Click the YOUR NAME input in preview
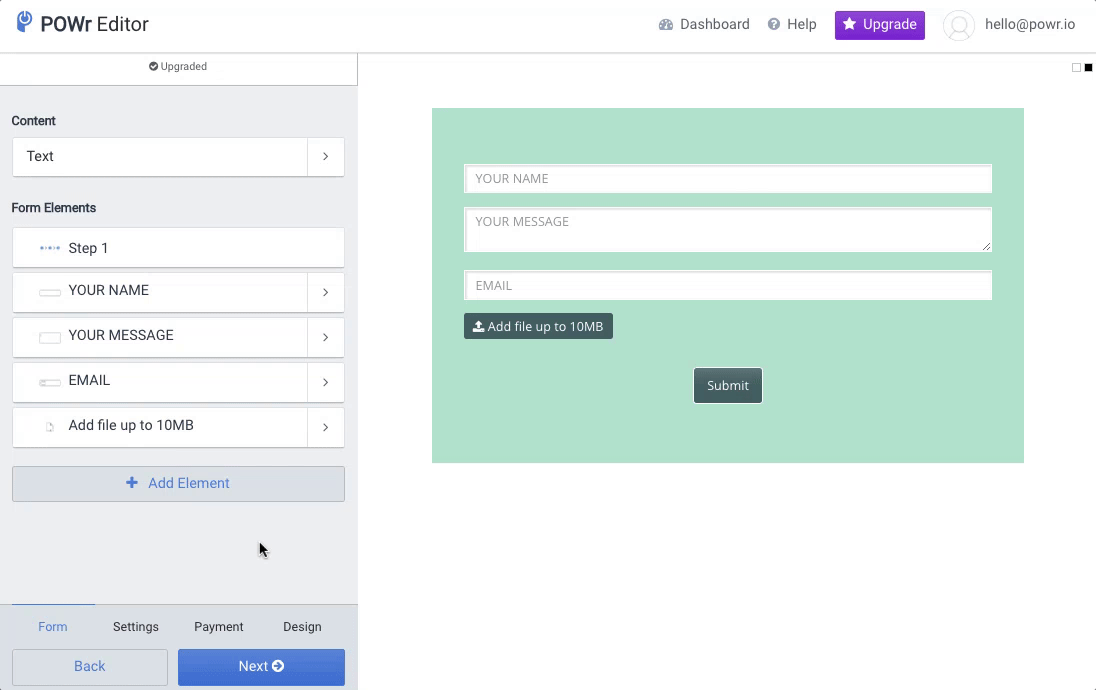This screenshot has width=1096, height=690. click(728, 179)
